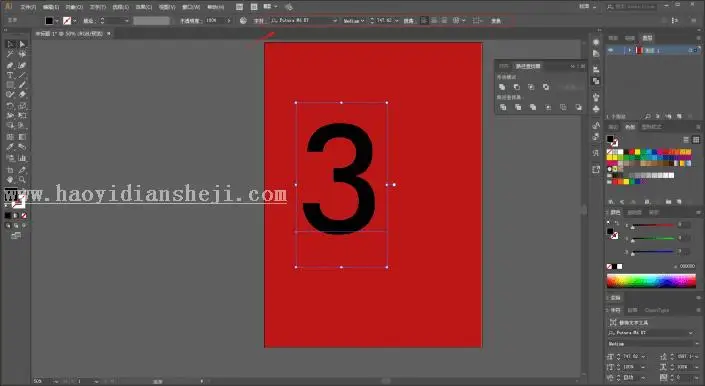
Task: Toggle center paragraph alignment in control bar
Action: click(434, 21)
